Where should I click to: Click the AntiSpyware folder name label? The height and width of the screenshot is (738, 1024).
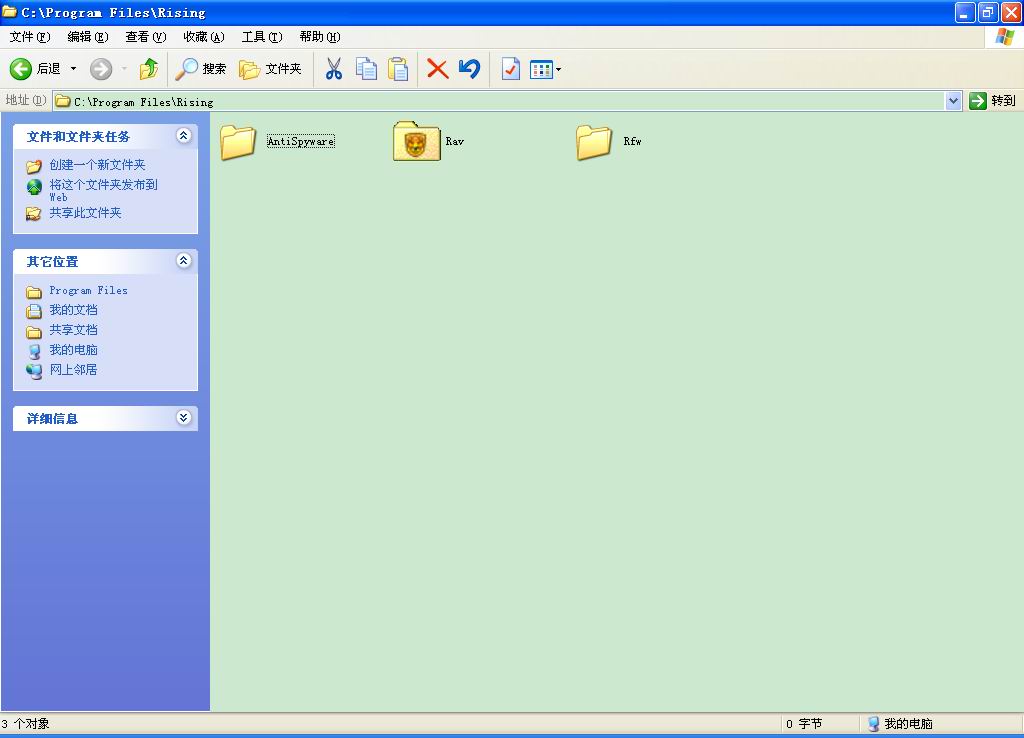point(301,141)
